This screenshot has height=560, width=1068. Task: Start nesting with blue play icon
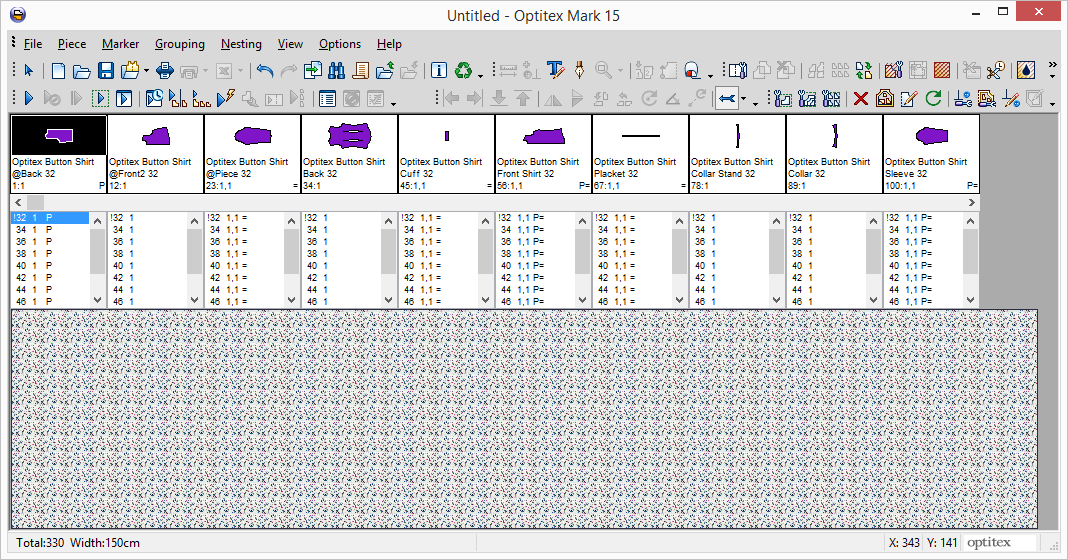29,99
